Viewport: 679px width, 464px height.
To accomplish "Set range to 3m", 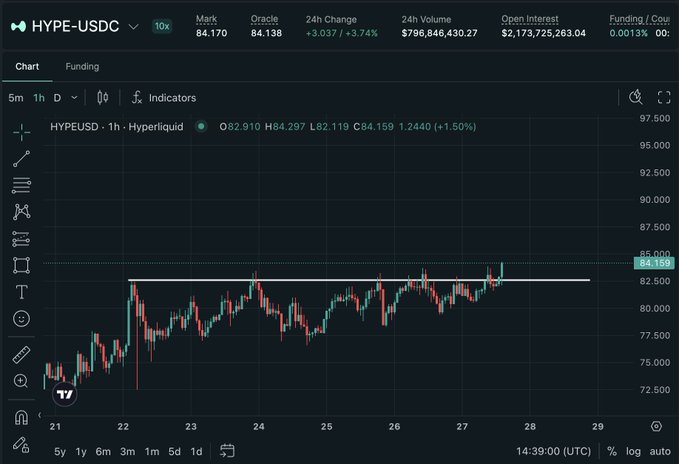I will pyautogui.click(x=127, y=451).
